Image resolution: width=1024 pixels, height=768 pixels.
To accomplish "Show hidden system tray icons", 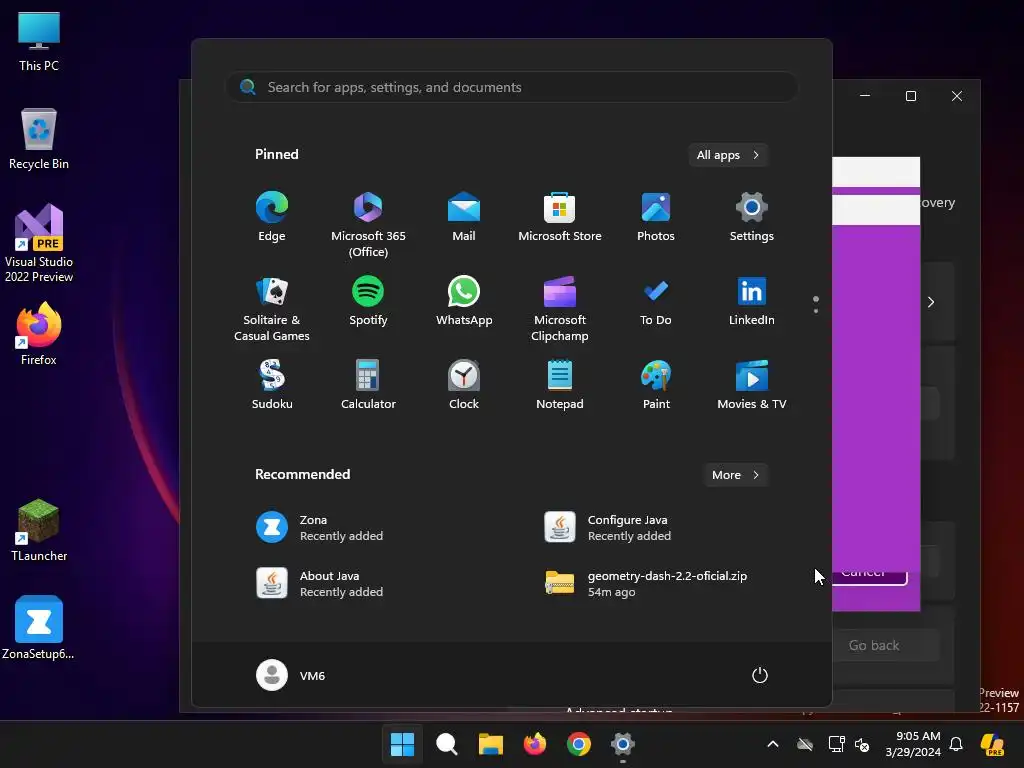I will coord(773,744).
